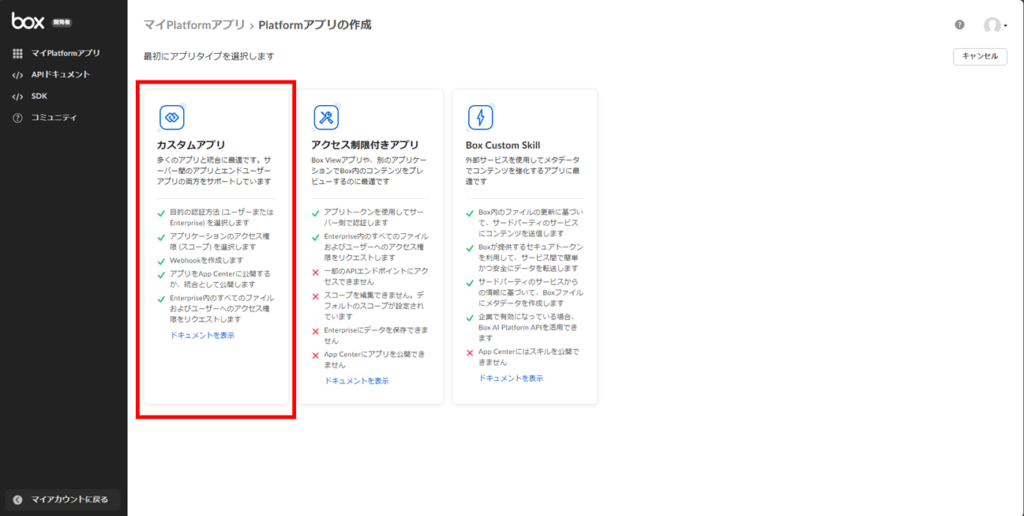Click the カスタムアプリ card icon
The width and height of the screenshot is (1024, 516).
coord(172,118)
